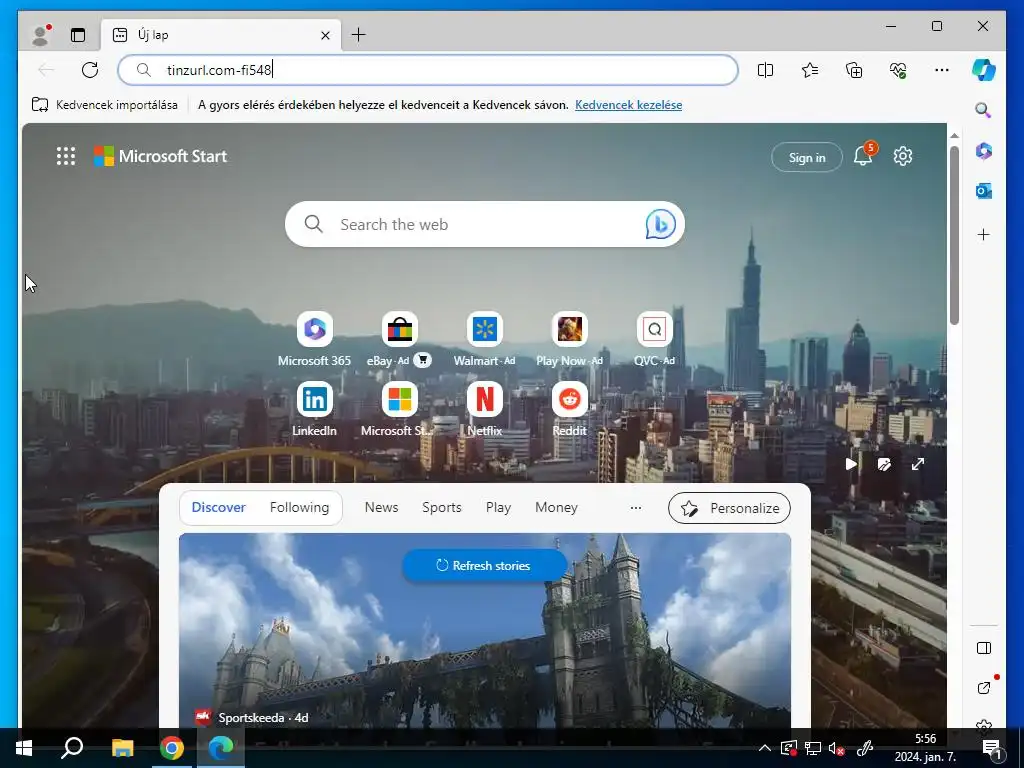Switch to the Play tab
The width and height of the screenshot is (1024, 768).
coord(498,507)
